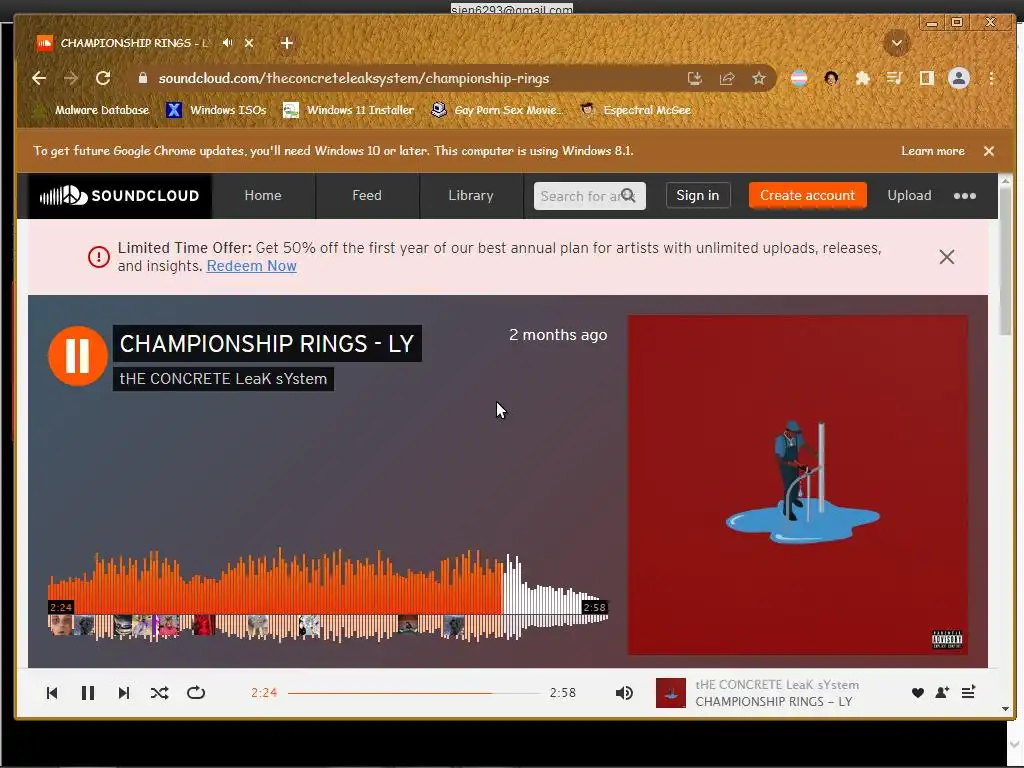Click the search magnifier icon
Image resolution: width=1024 pixels, height=768 pixels.
(628, 195)
